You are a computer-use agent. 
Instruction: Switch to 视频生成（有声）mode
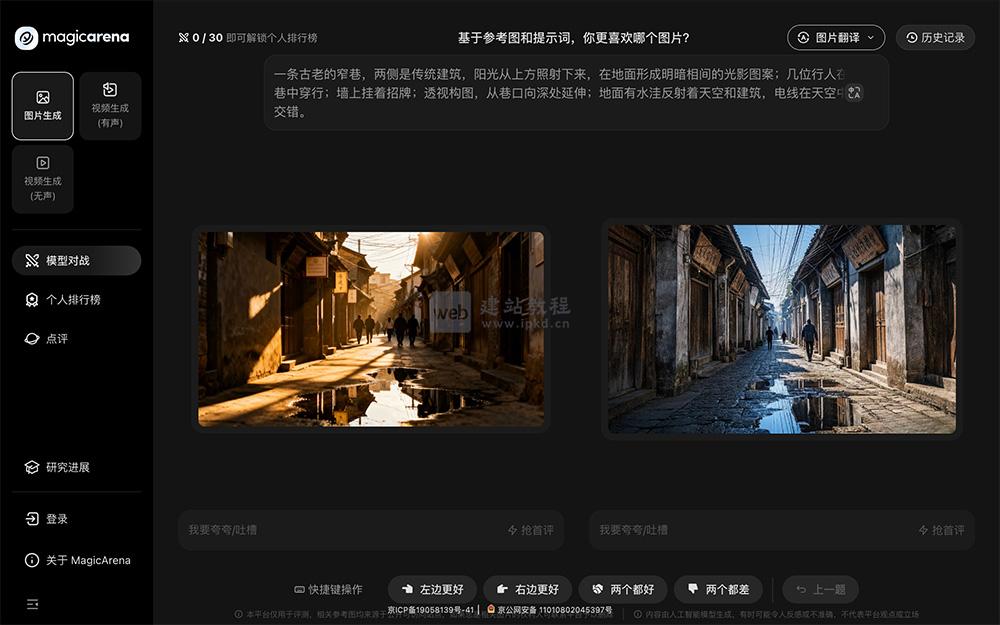(x=110, y=105)
